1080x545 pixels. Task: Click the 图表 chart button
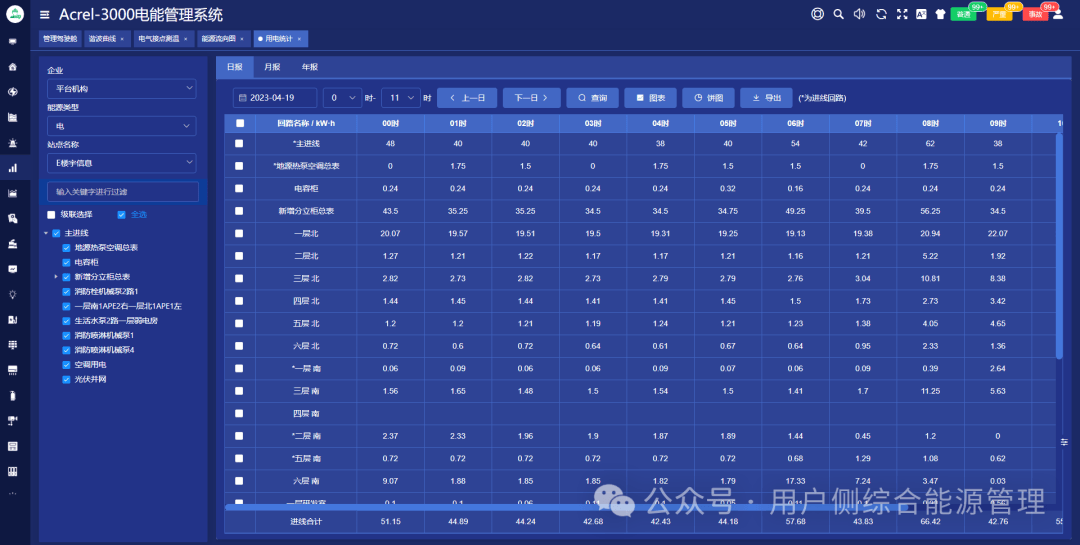click(650, 98)
